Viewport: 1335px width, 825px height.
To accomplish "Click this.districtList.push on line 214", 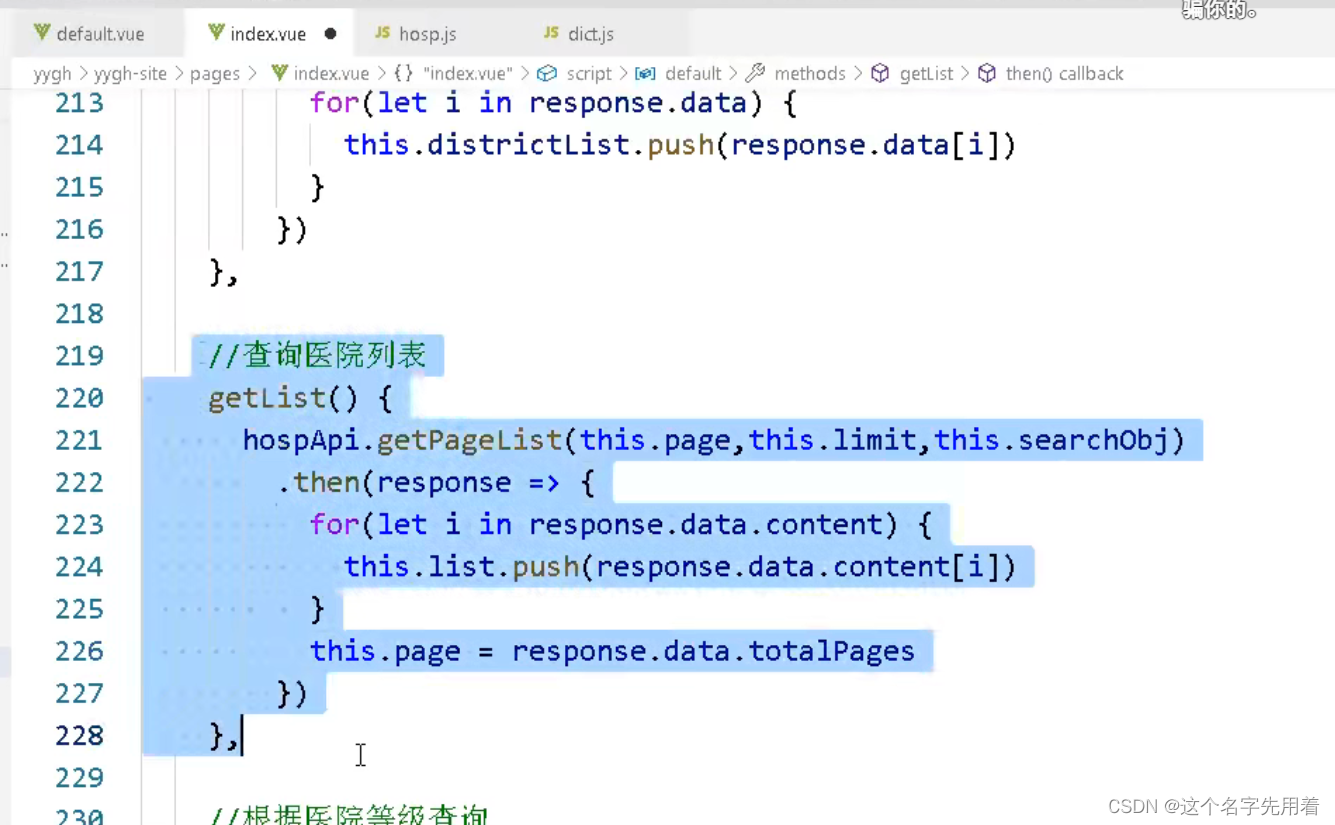I will pos(529,145).
